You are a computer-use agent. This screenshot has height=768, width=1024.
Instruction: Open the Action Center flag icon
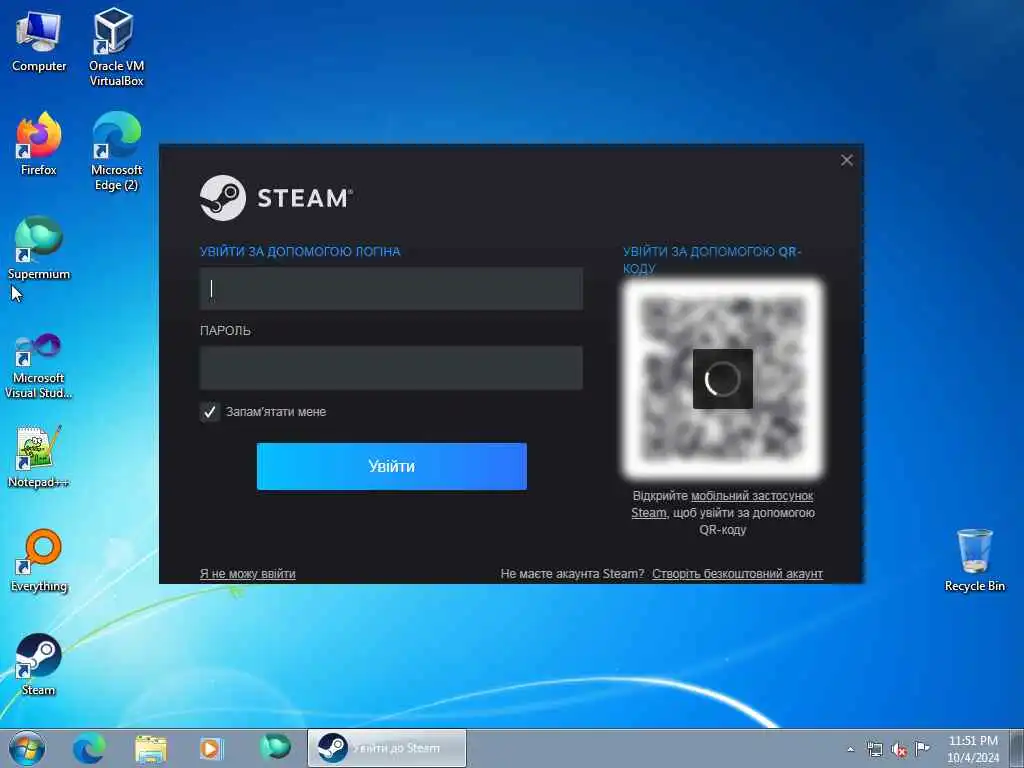(x=922, y=748)
